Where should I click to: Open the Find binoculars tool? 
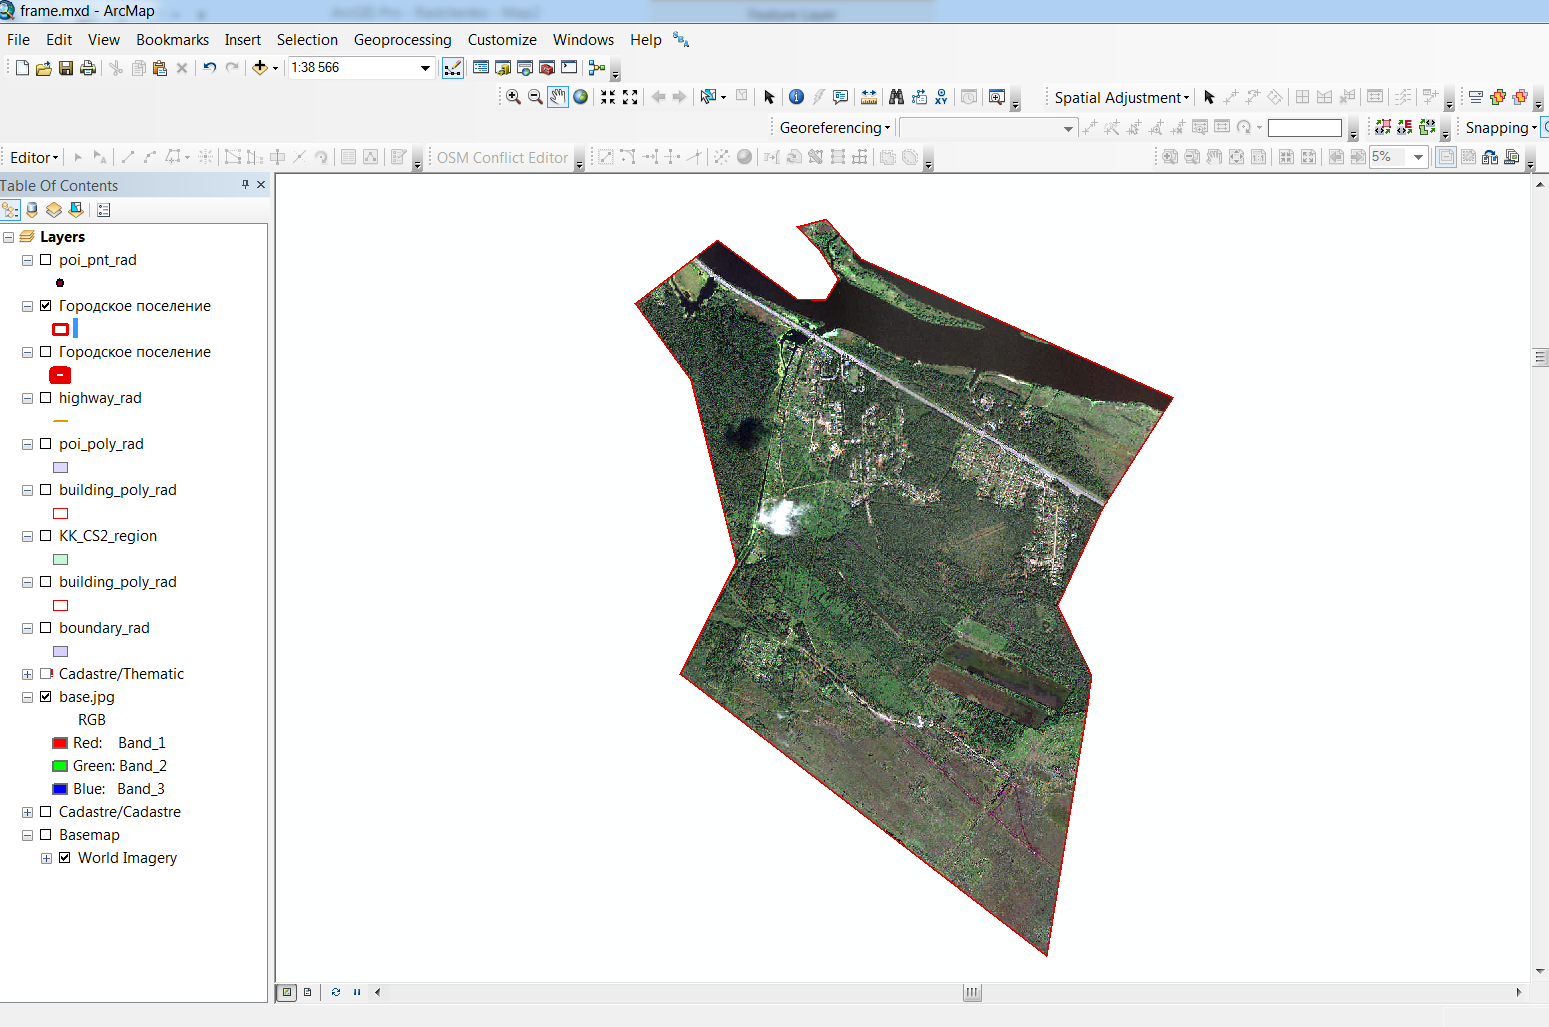pos(896,97)
